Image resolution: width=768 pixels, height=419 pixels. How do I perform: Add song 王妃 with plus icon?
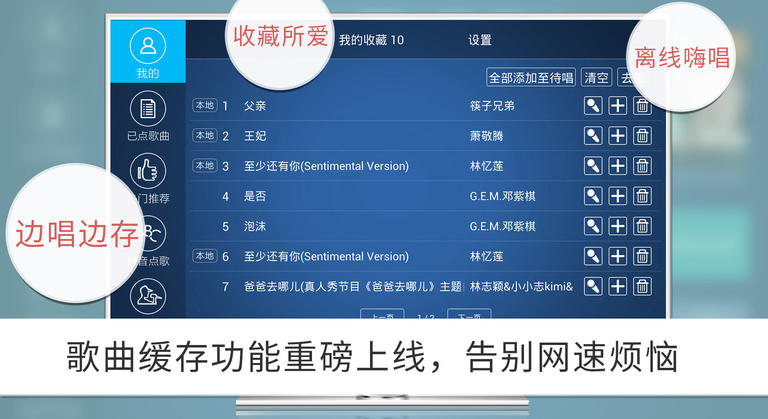617,136
